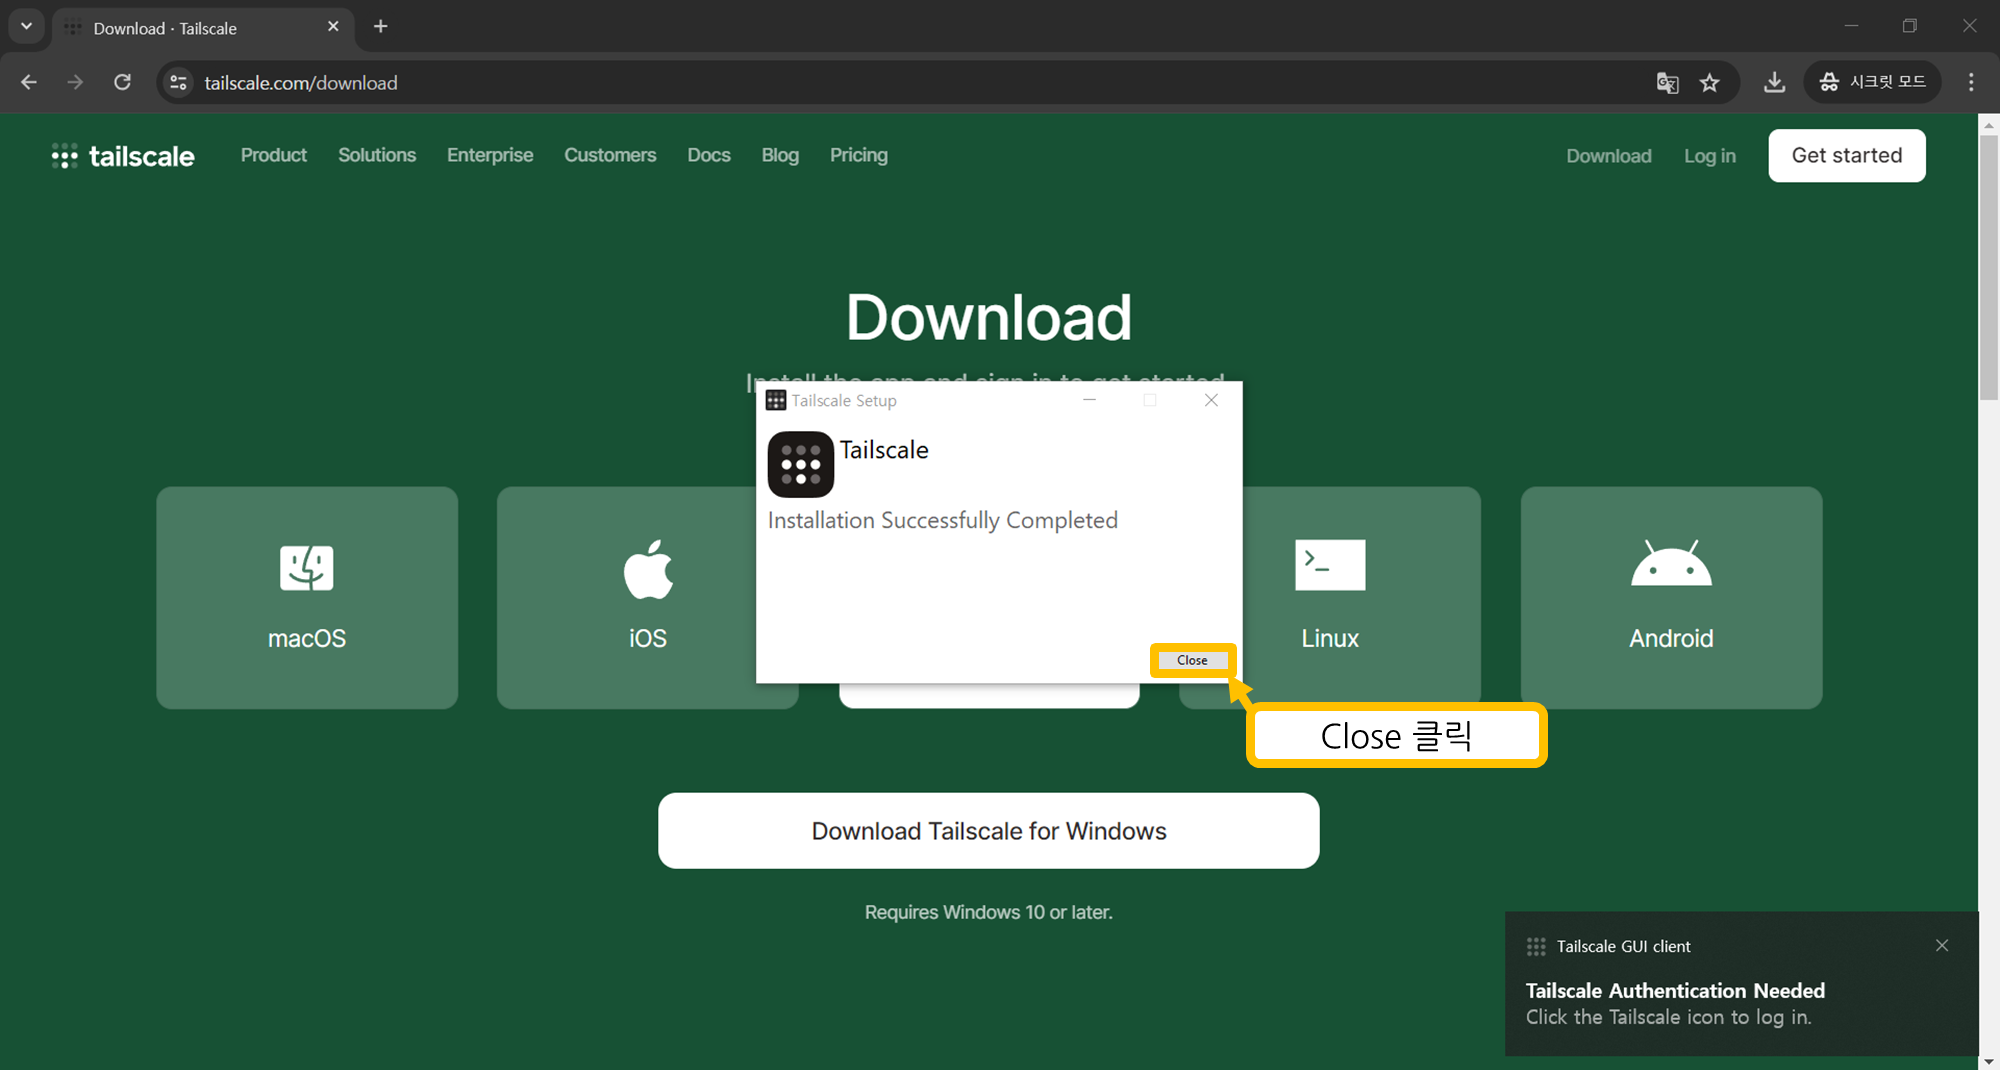The width and height of the screenshot is (2000, 1070).
Task: Open the Enterprise nav item
Action: point(490,155)
